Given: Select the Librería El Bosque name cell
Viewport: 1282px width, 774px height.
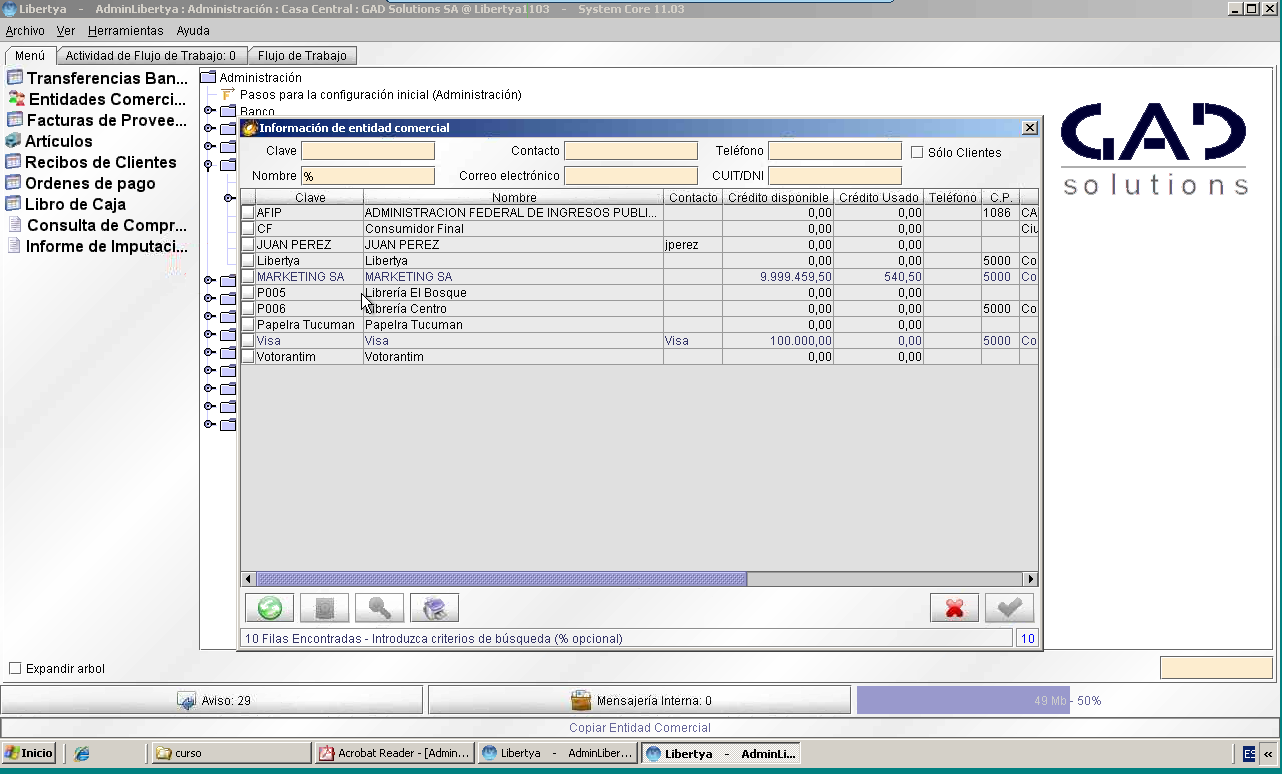Looking at the screenshot, I should click(x=513, y=293).
